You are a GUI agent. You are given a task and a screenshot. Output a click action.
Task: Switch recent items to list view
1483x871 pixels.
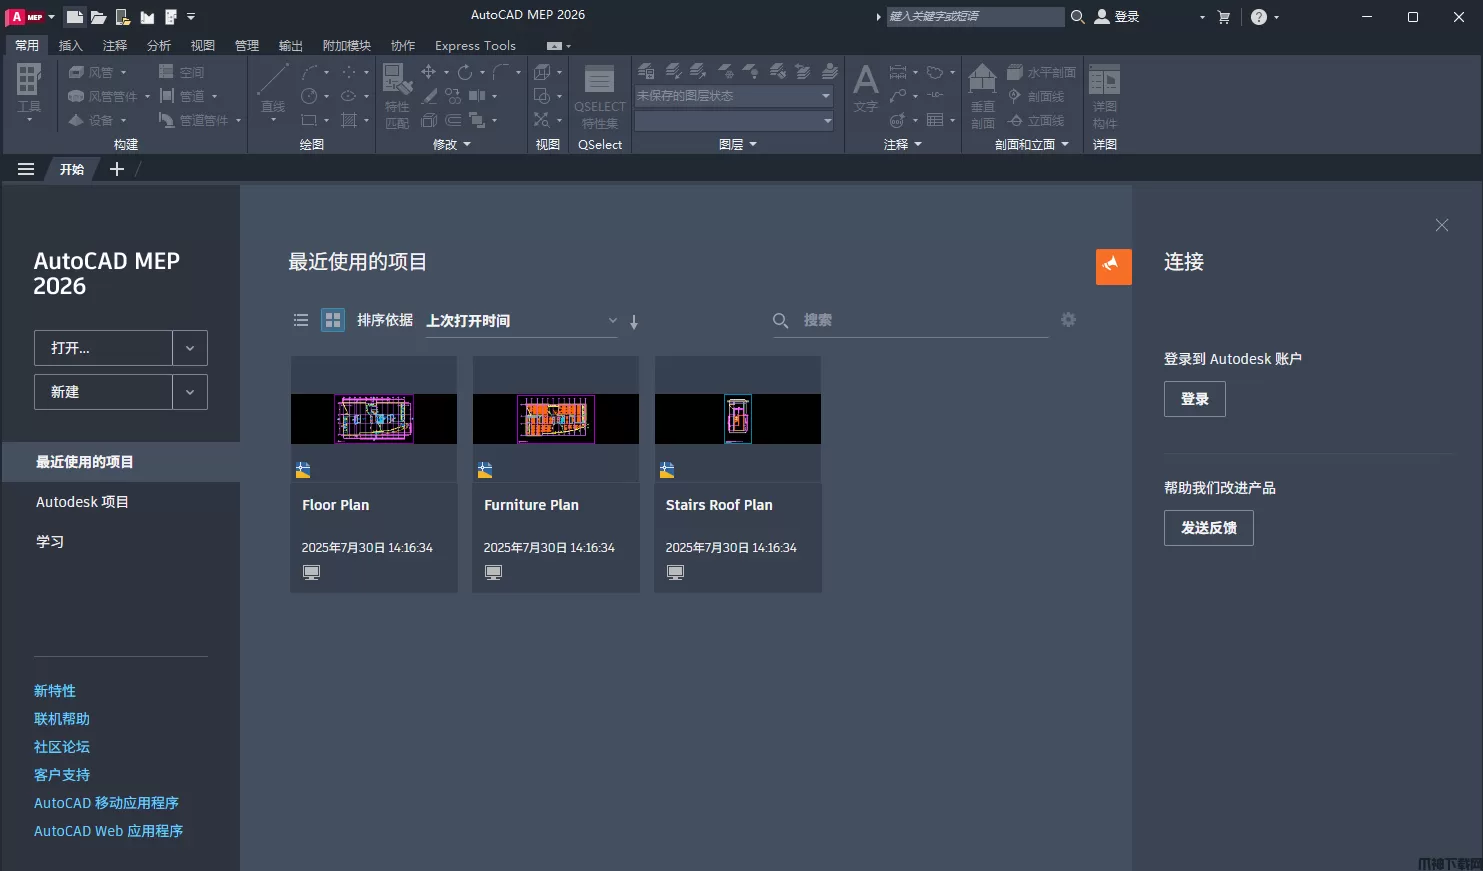301,320
